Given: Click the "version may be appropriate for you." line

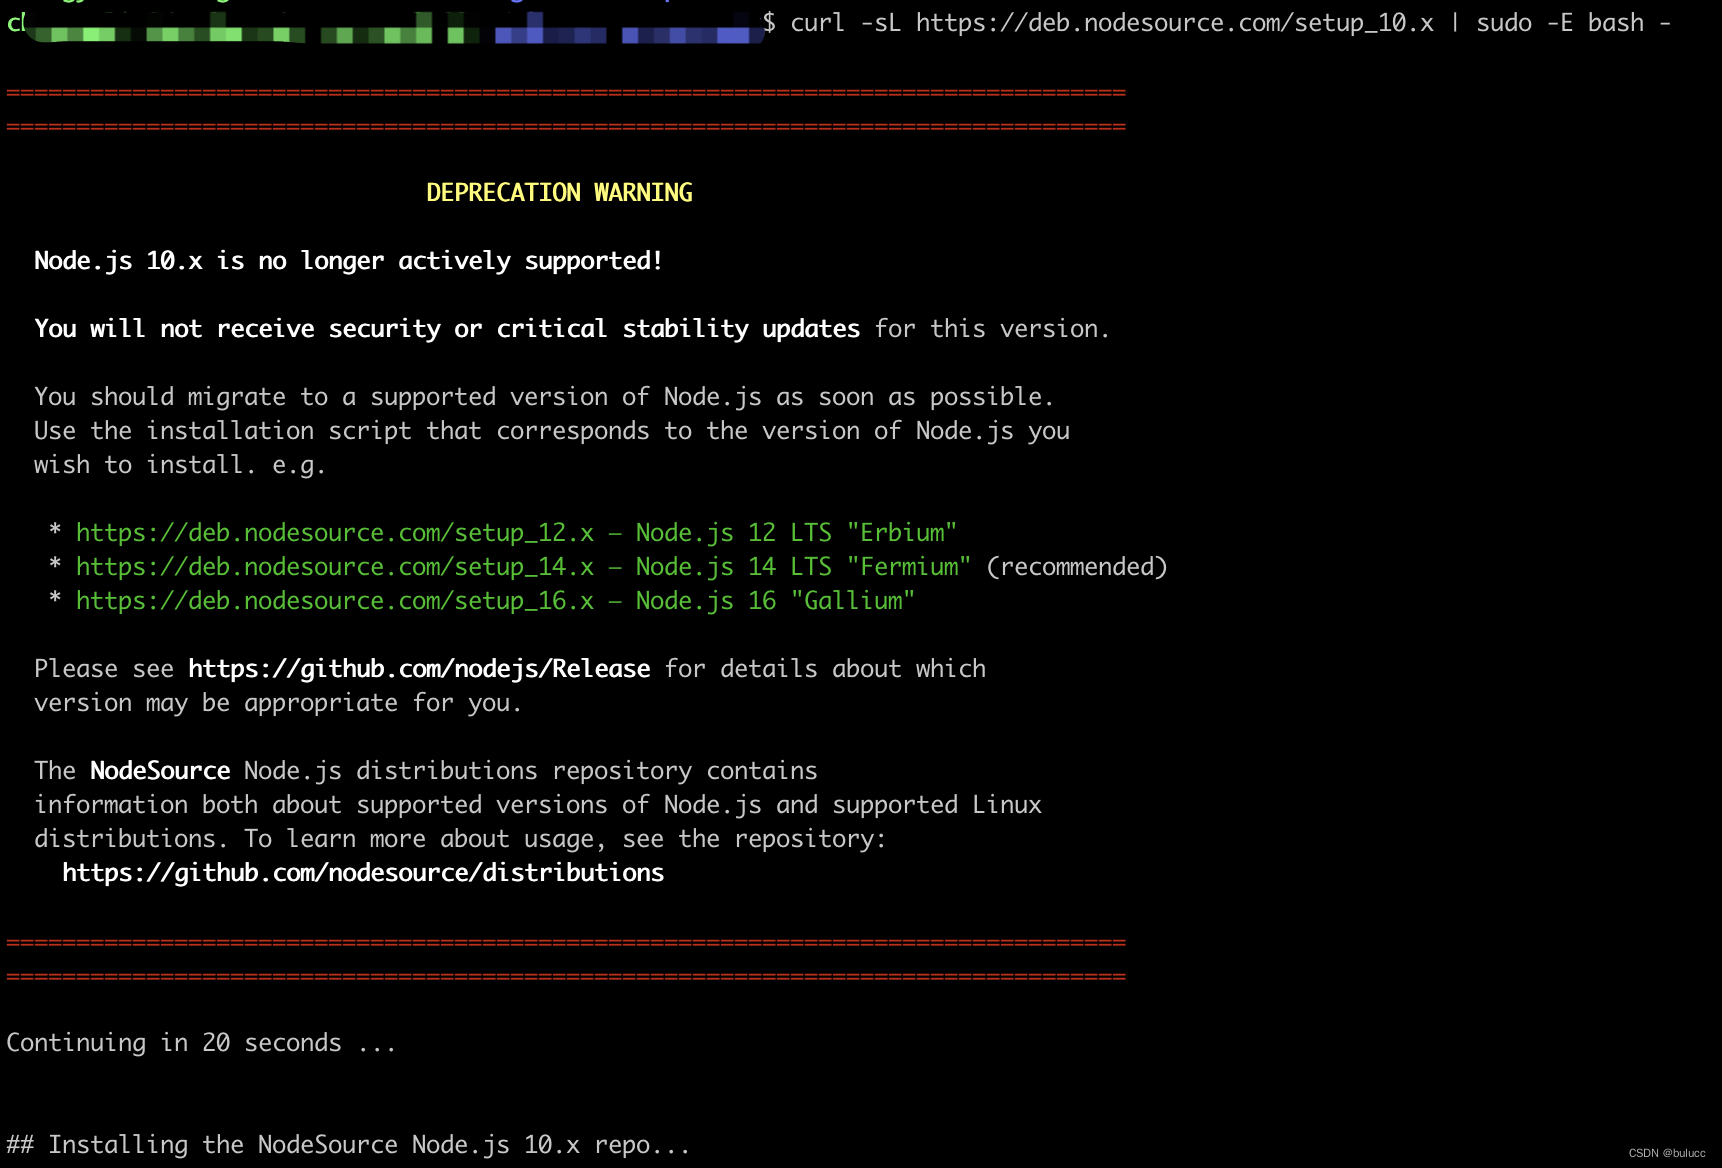Looking at the screenshot, I should pyautogui.click(x=278, y=703).
